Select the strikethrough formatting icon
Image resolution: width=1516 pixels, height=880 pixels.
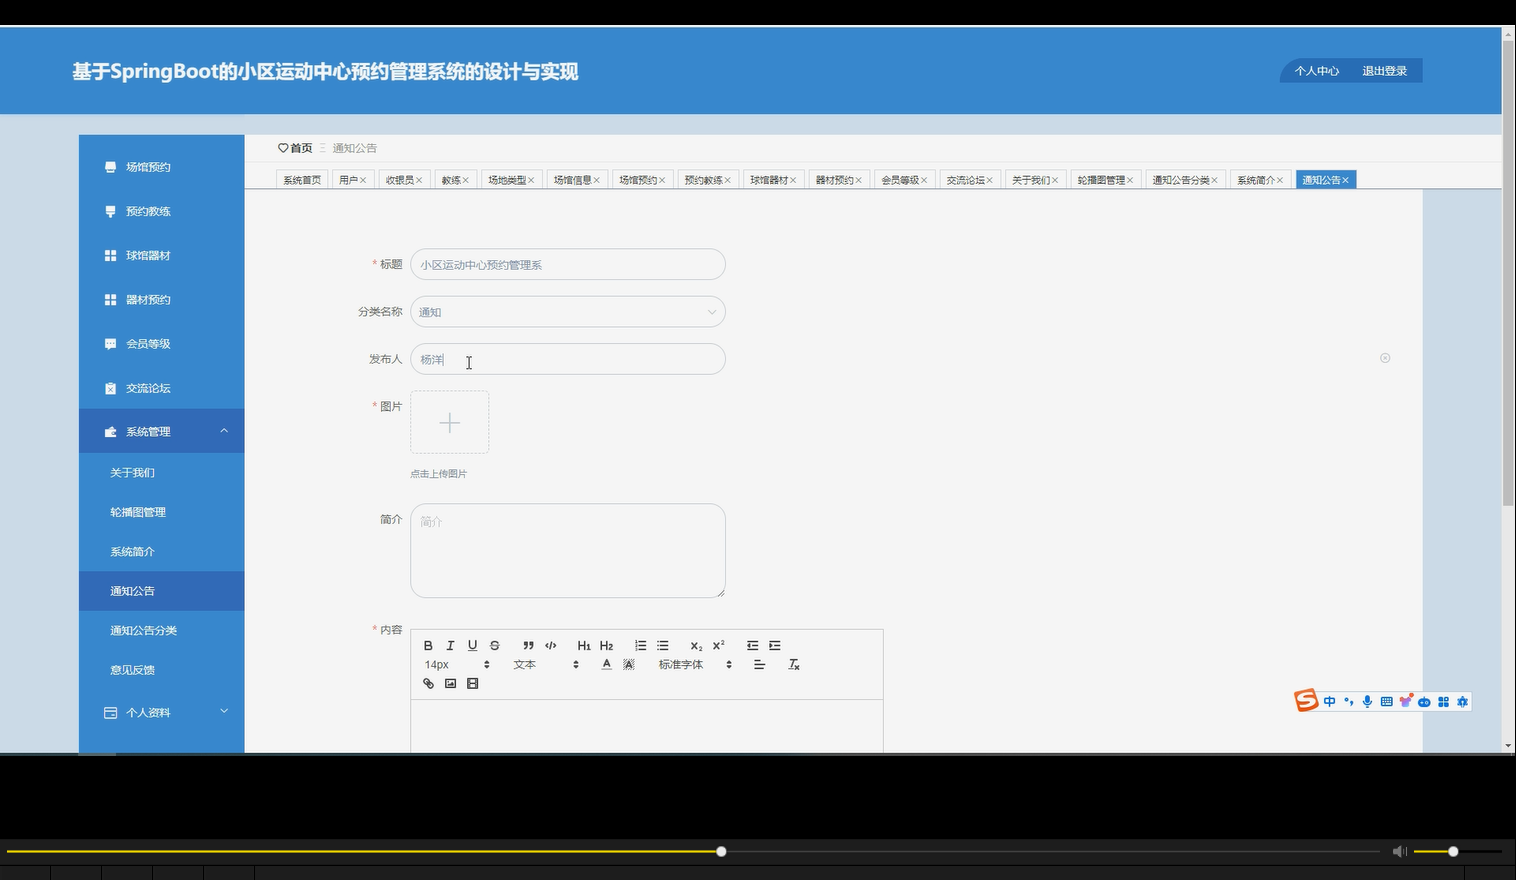coord(495,645)
